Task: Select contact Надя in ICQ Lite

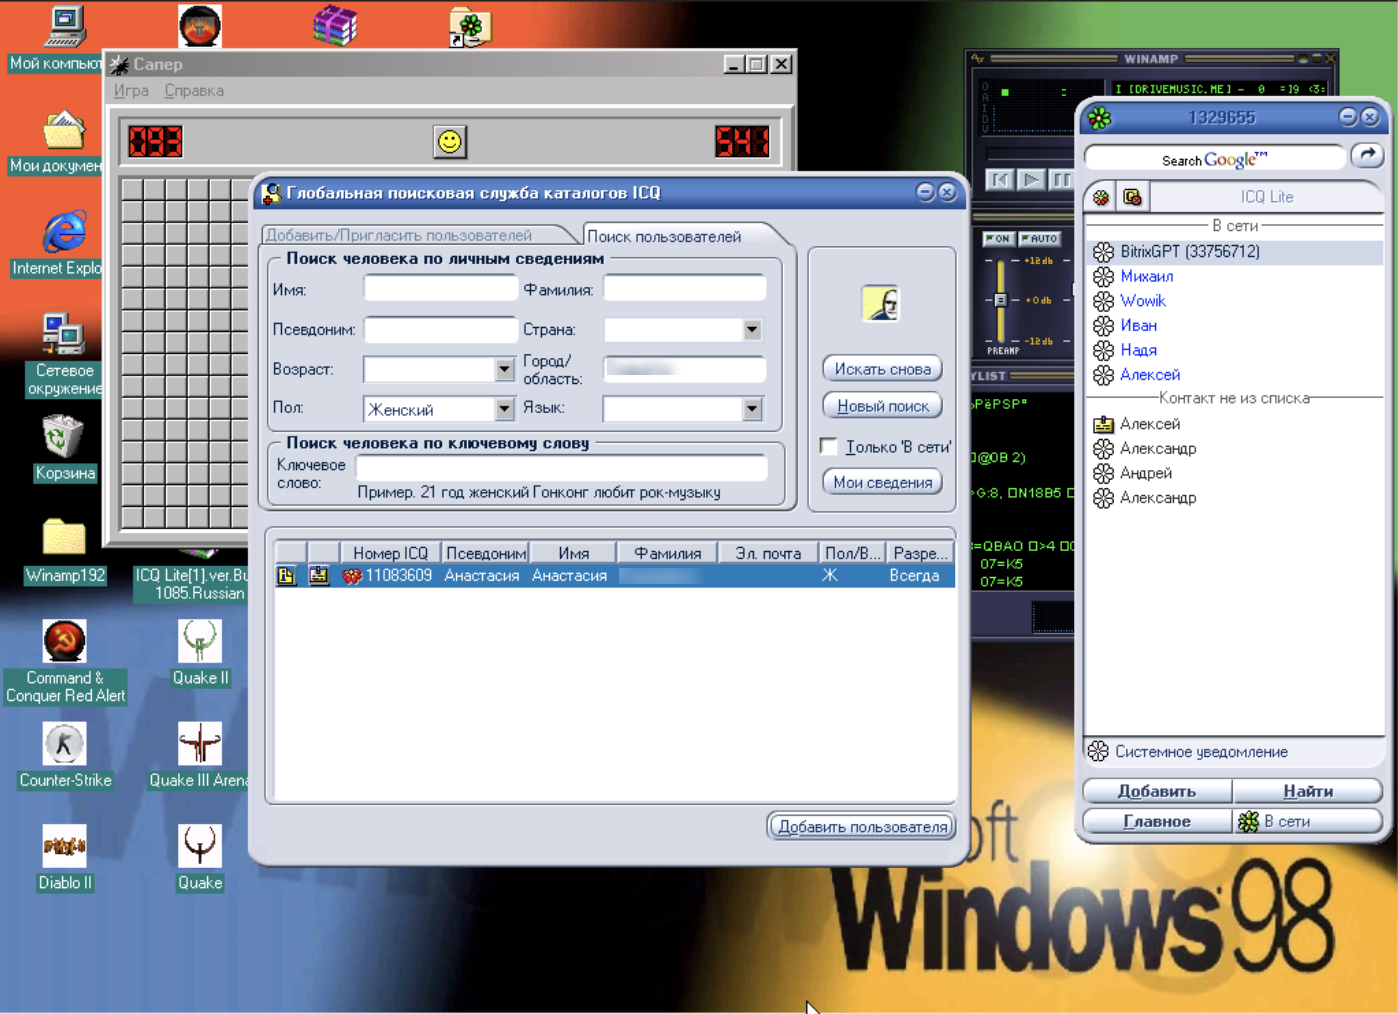Action: coord(1234,350)
